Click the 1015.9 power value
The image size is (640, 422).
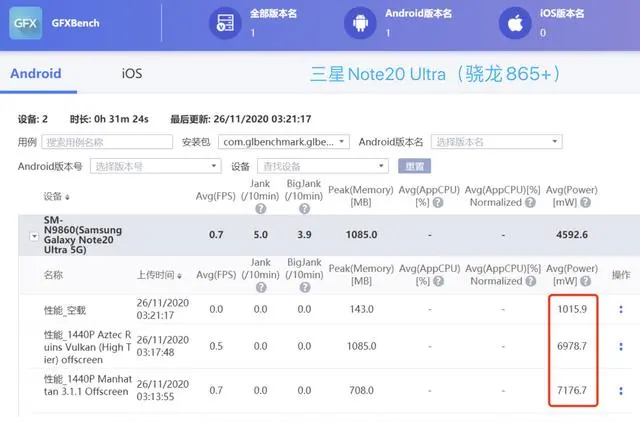click(572, 309)
